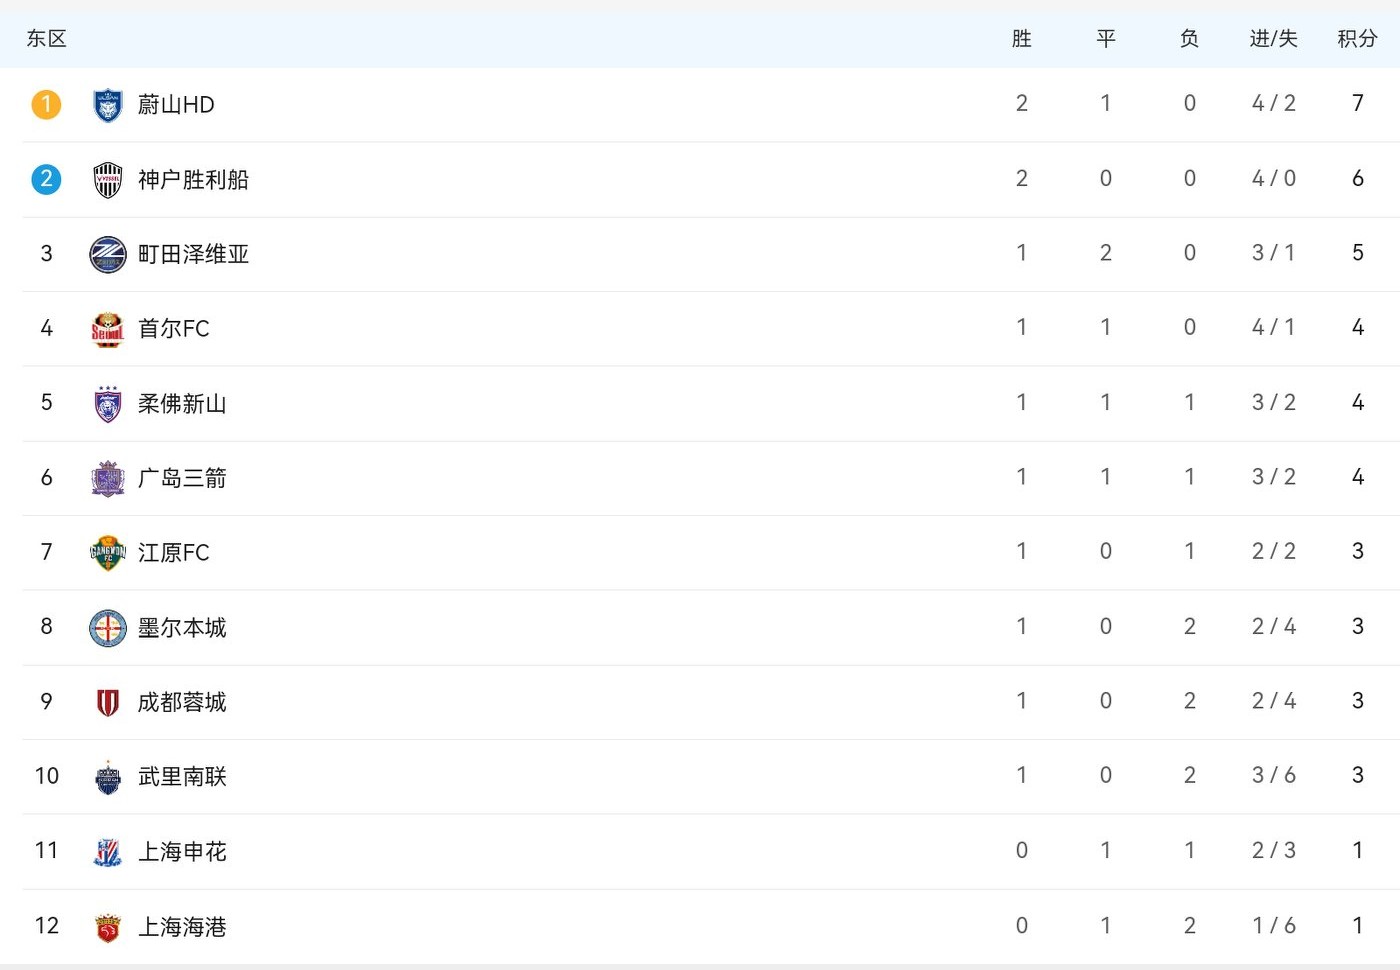Click the blue rank 2 badge
Viewport: 1400px width, 970px height.
[x=46, y=179]
